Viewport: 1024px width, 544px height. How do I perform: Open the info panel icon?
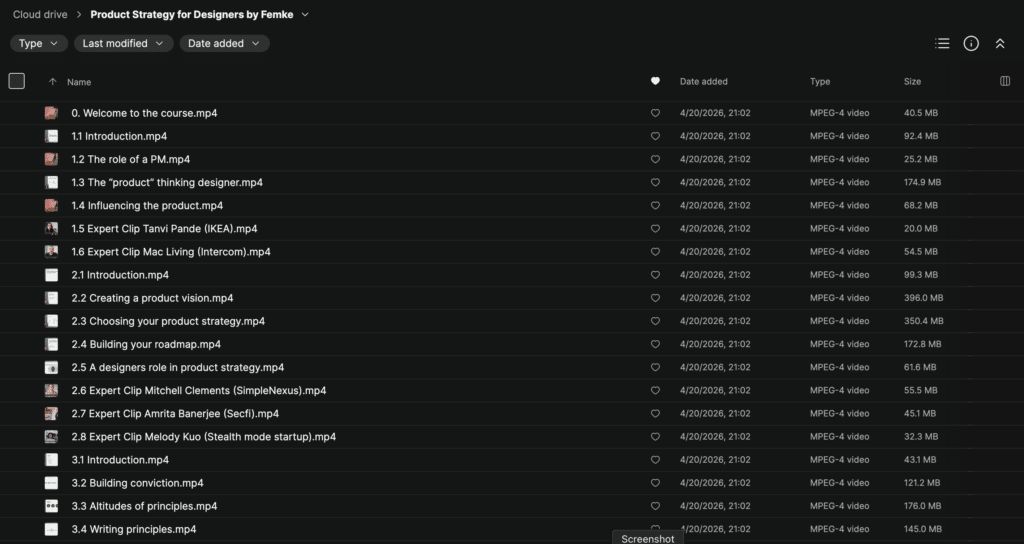[x=971, y=44]
